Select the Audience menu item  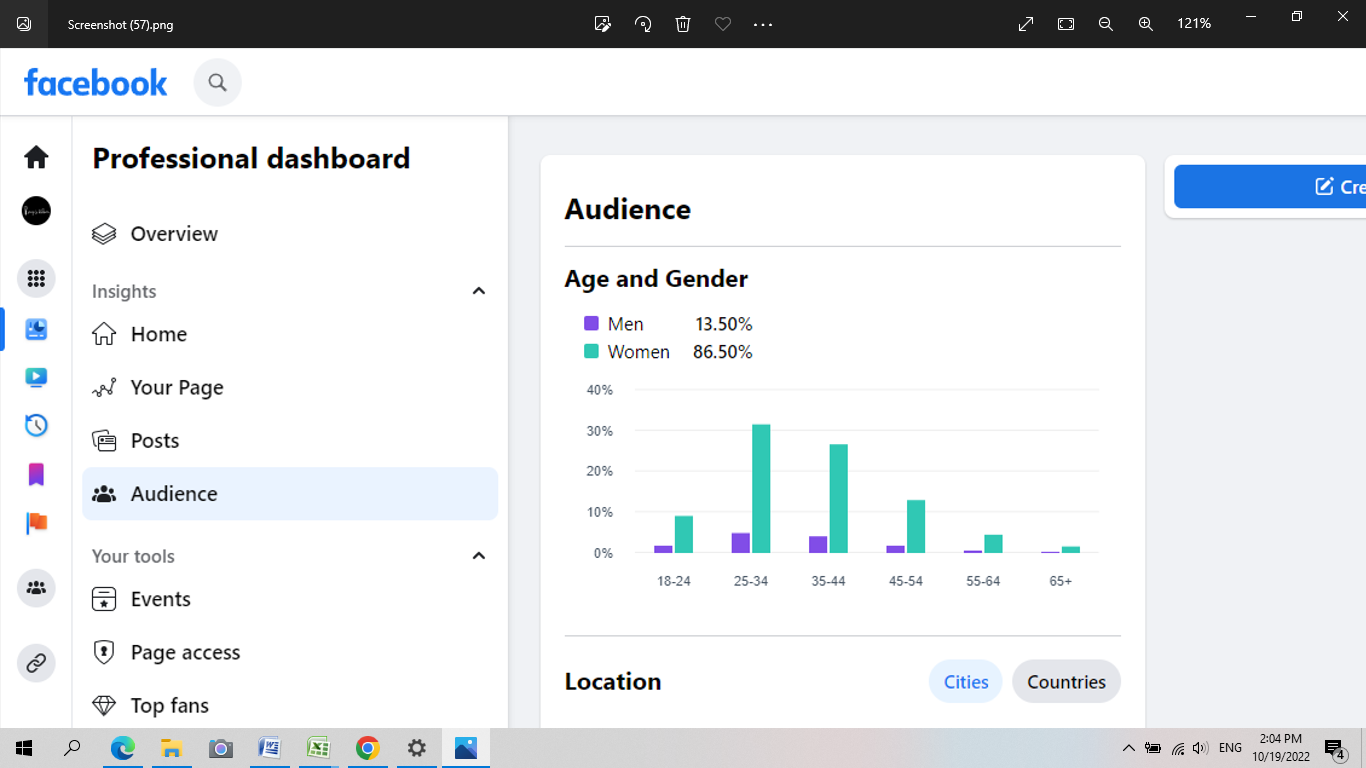290,493
